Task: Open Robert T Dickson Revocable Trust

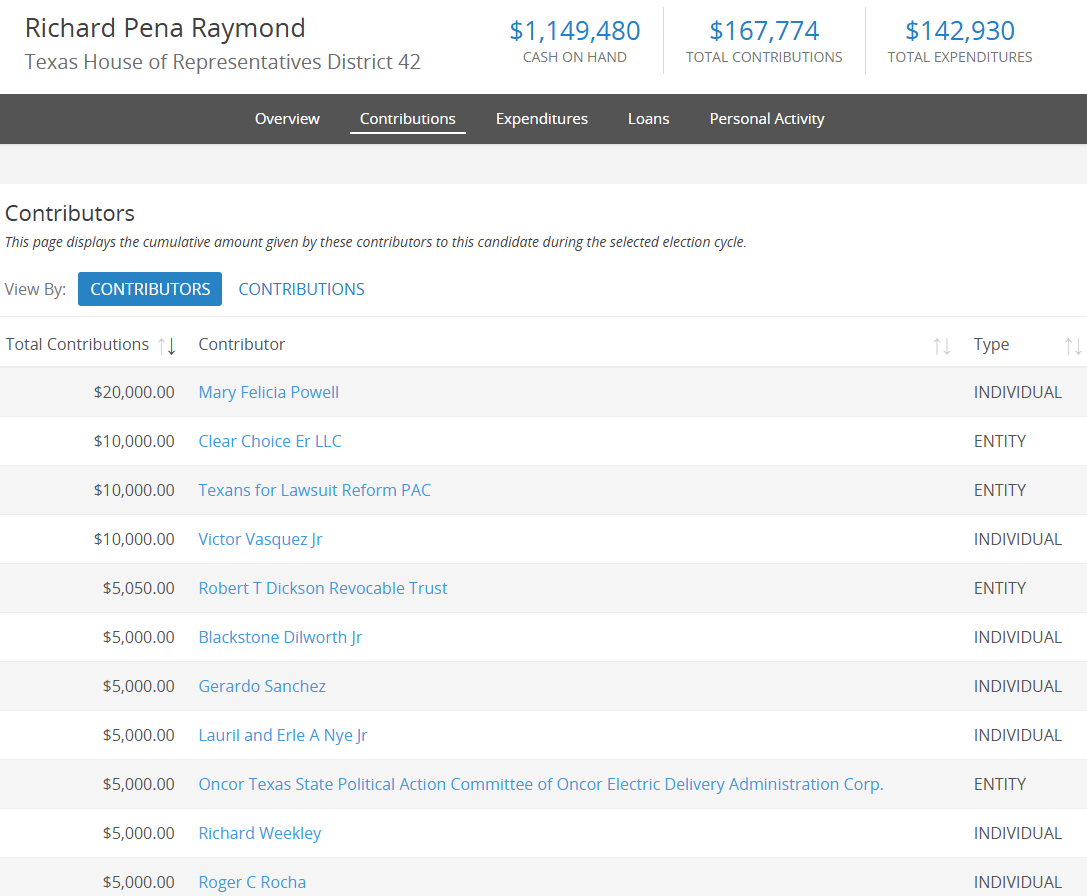Action: pyautogui.click(x=322, y=588)
